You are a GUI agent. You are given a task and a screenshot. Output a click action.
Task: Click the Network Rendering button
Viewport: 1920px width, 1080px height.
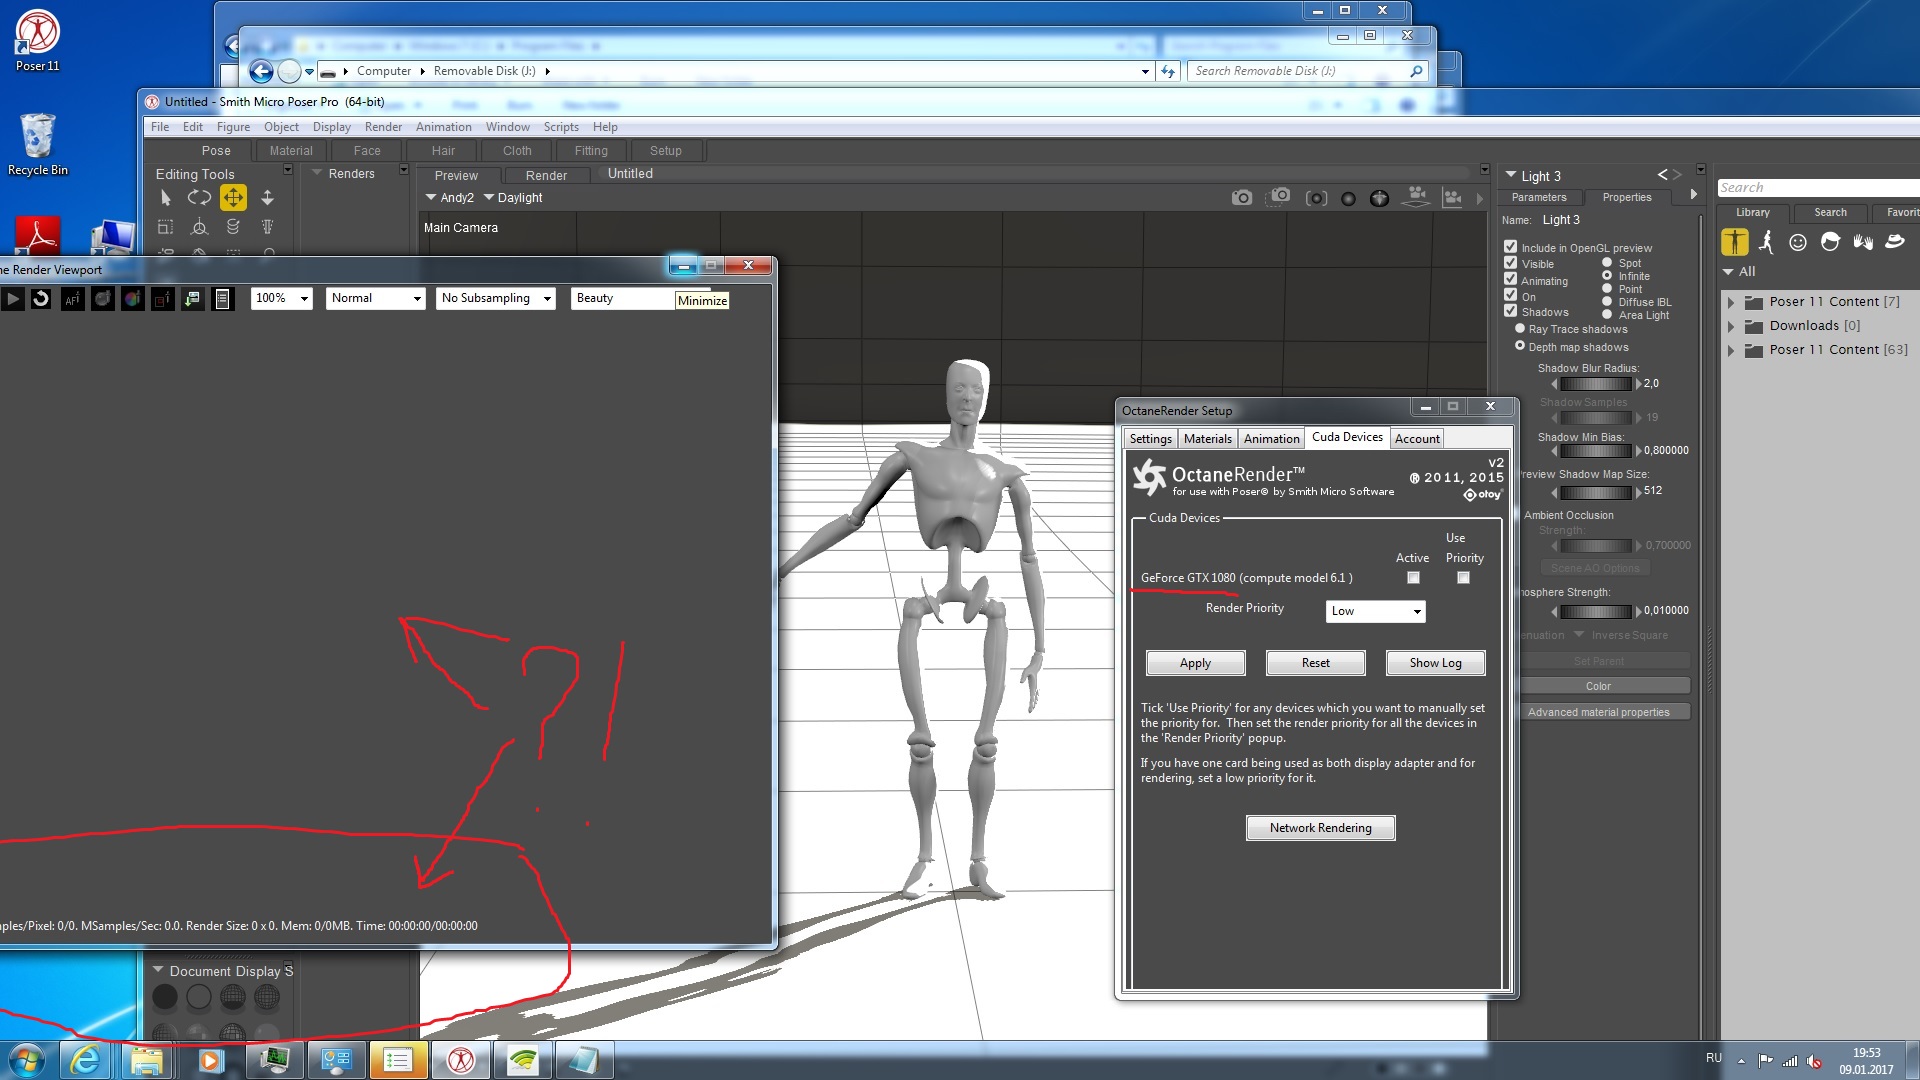pos(1320,828)
